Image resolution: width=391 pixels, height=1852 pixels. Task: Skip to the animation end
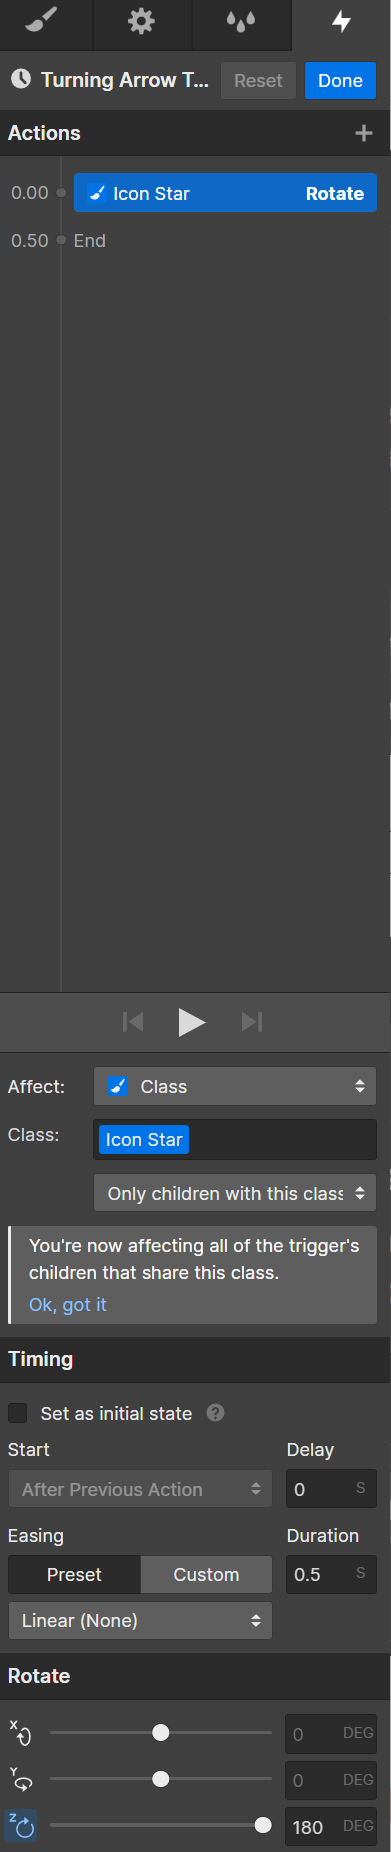click(x=252, y=1021)
